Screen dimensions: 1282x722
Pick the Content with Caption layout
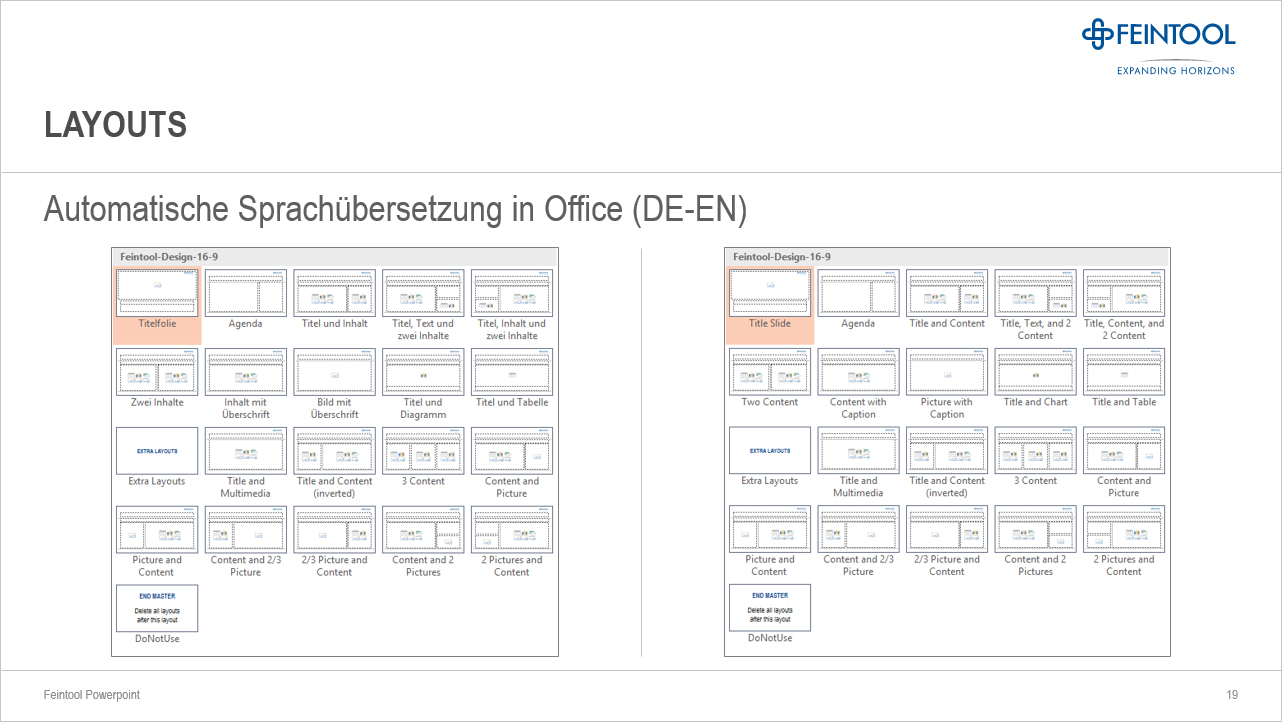(x=858, y=372)
